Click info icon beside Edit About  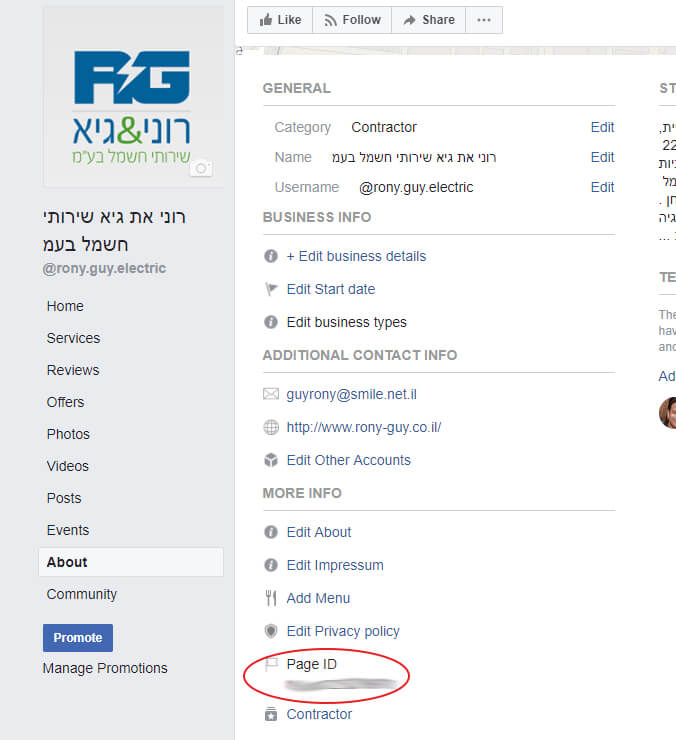pos(270,532)
